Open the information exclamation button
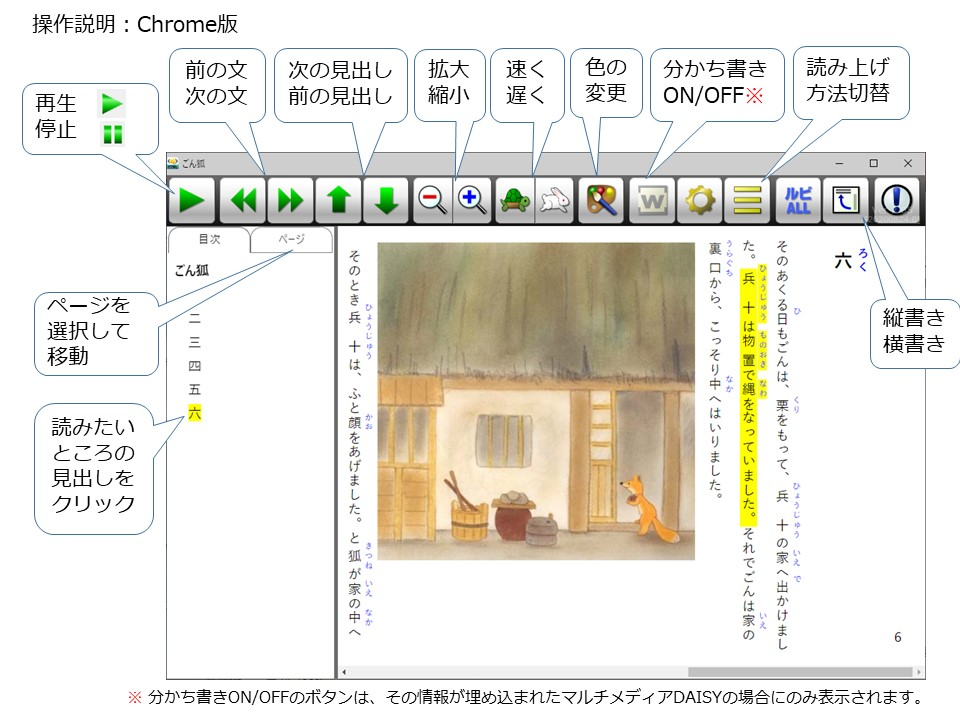Screen dimensions: 960x720 click(897, 201)
